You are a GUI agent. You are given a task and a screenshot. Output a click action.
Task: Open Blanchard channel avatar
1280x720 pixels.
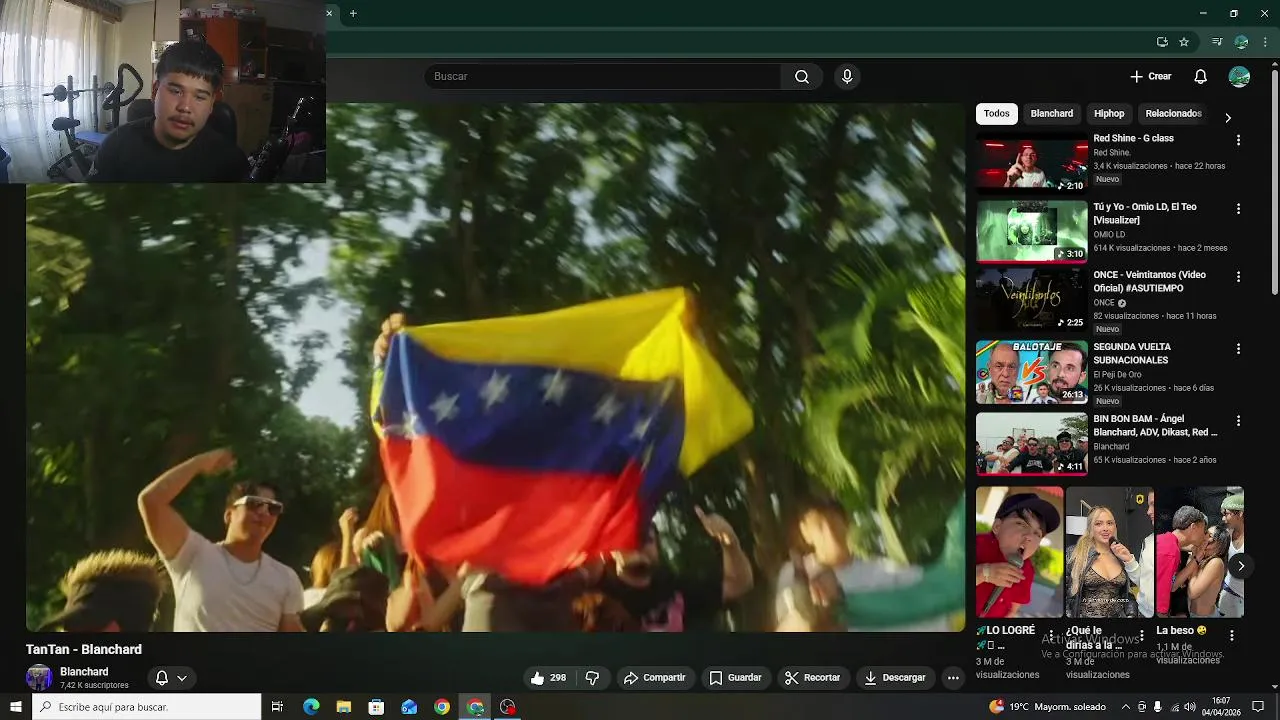[39, 677]
